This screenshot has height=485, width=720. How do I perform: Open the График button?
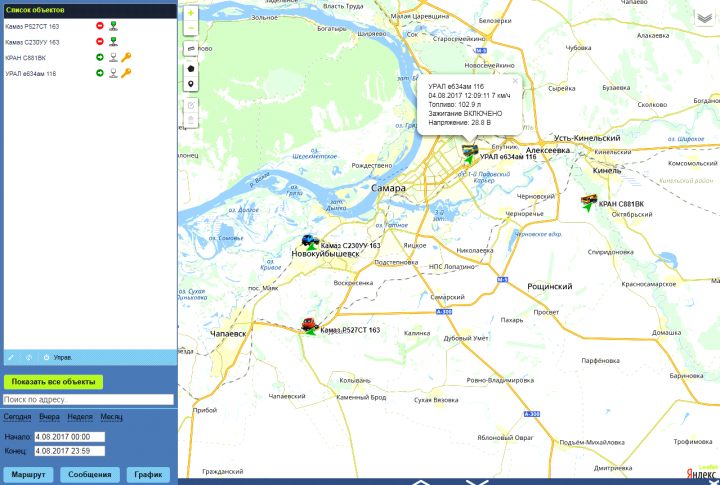tap(148, 474)
